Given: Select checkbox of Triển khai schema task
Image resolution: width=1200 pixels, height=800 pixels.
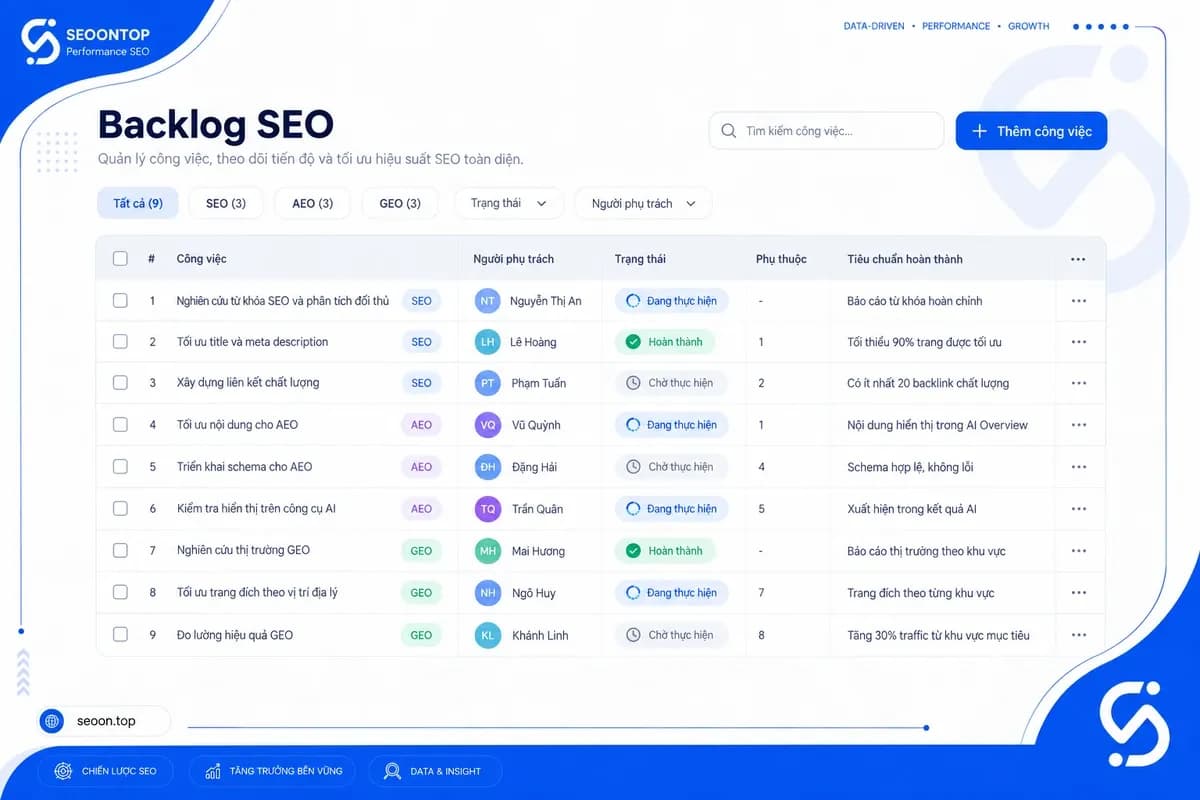Looking at the screenshot, I should tap(120, 467).
